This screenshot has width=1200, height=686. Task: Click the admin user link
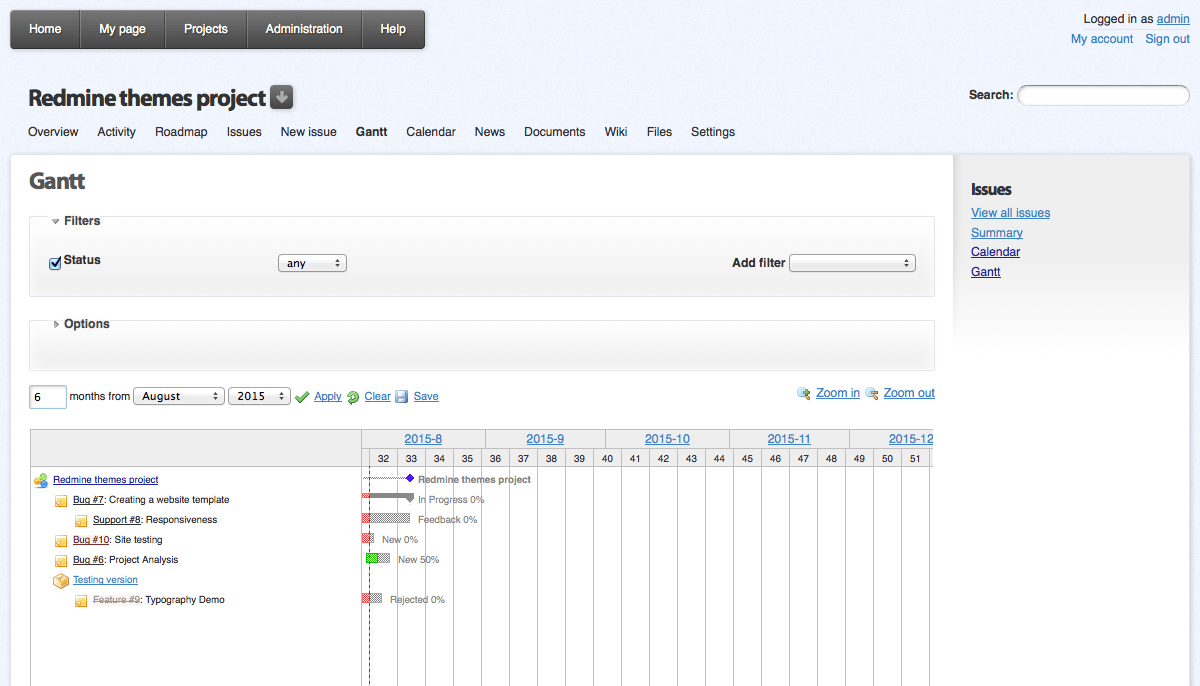(x=1173, y=19)
